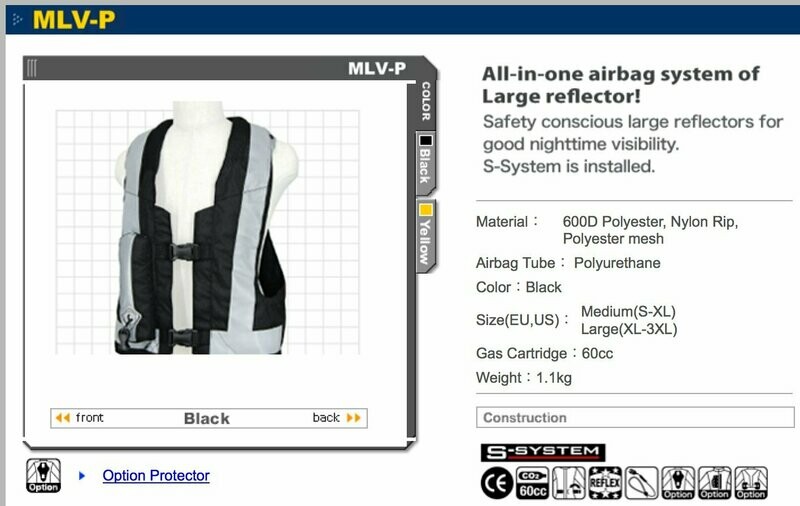The image size is (800, 506).
Task: Click the CO2 60cc cartridge icon
Action: (x=532, y=483)
